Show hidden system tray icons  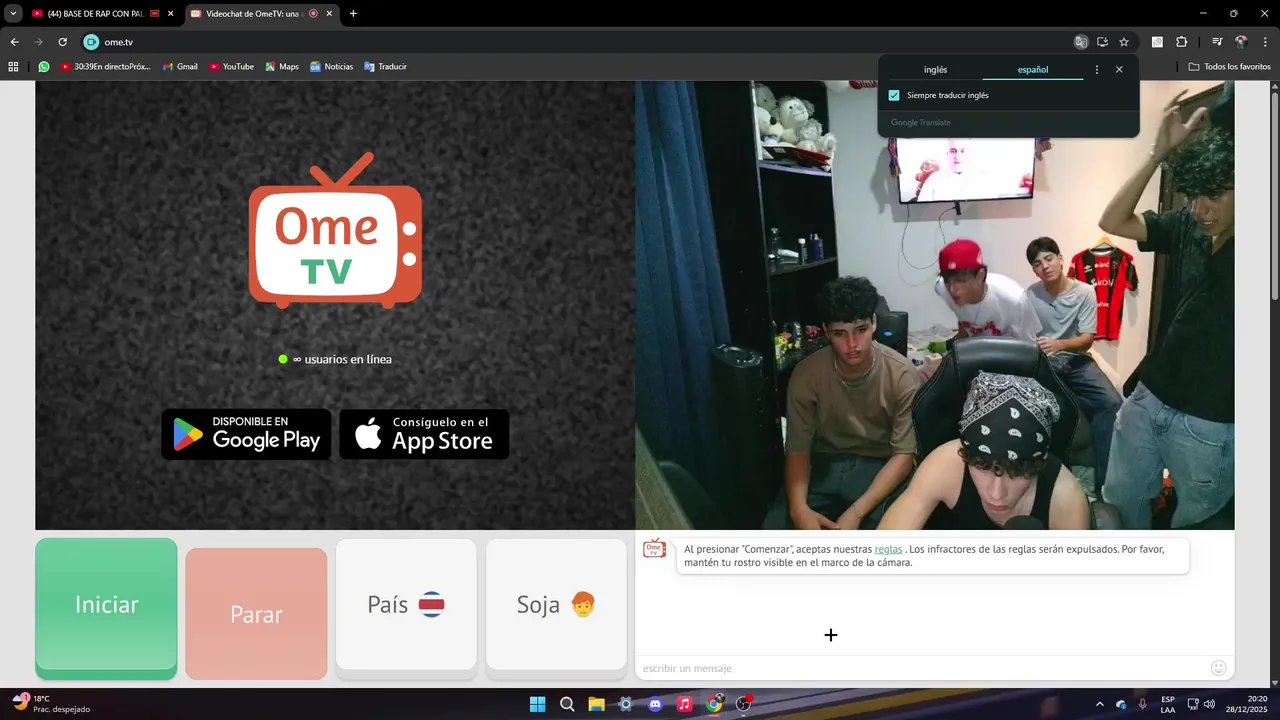(x=1100, y=704)
